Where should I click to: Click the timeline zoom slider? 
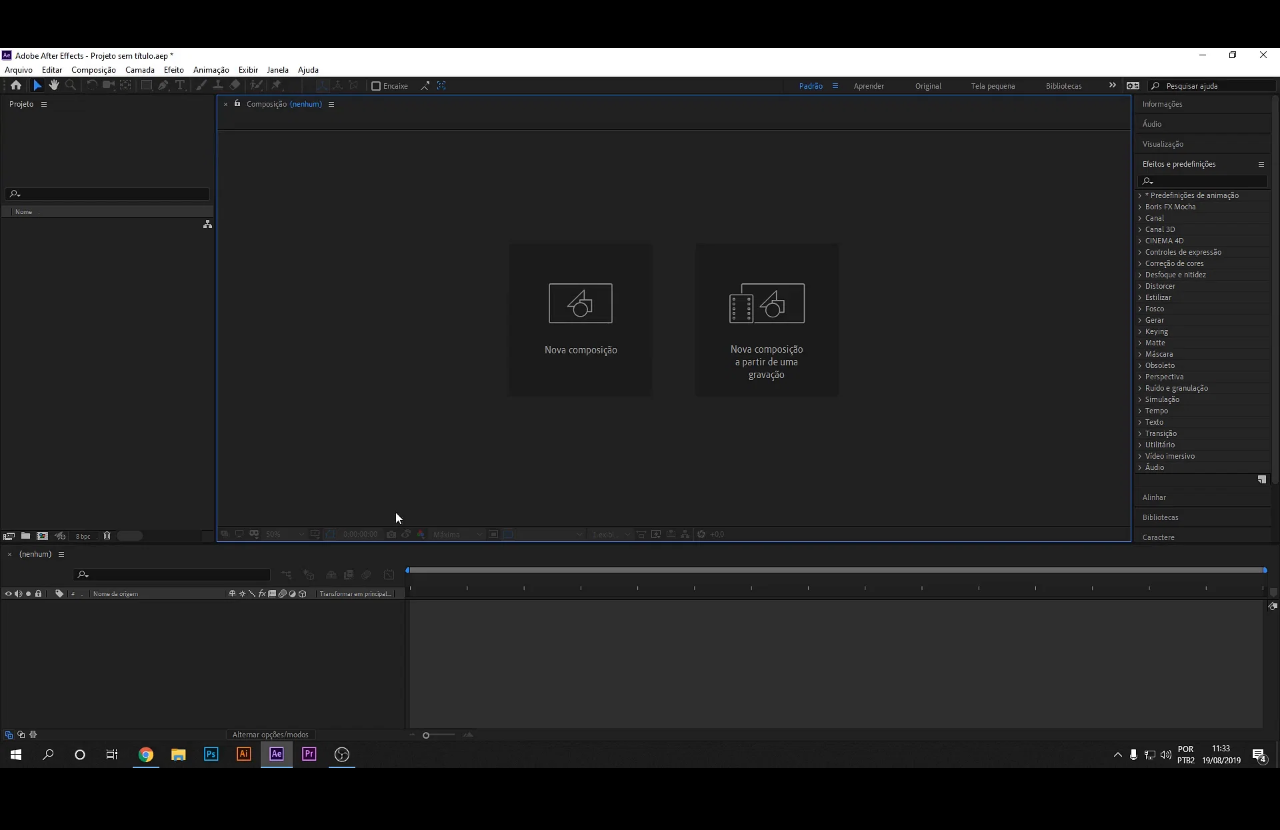426,735
